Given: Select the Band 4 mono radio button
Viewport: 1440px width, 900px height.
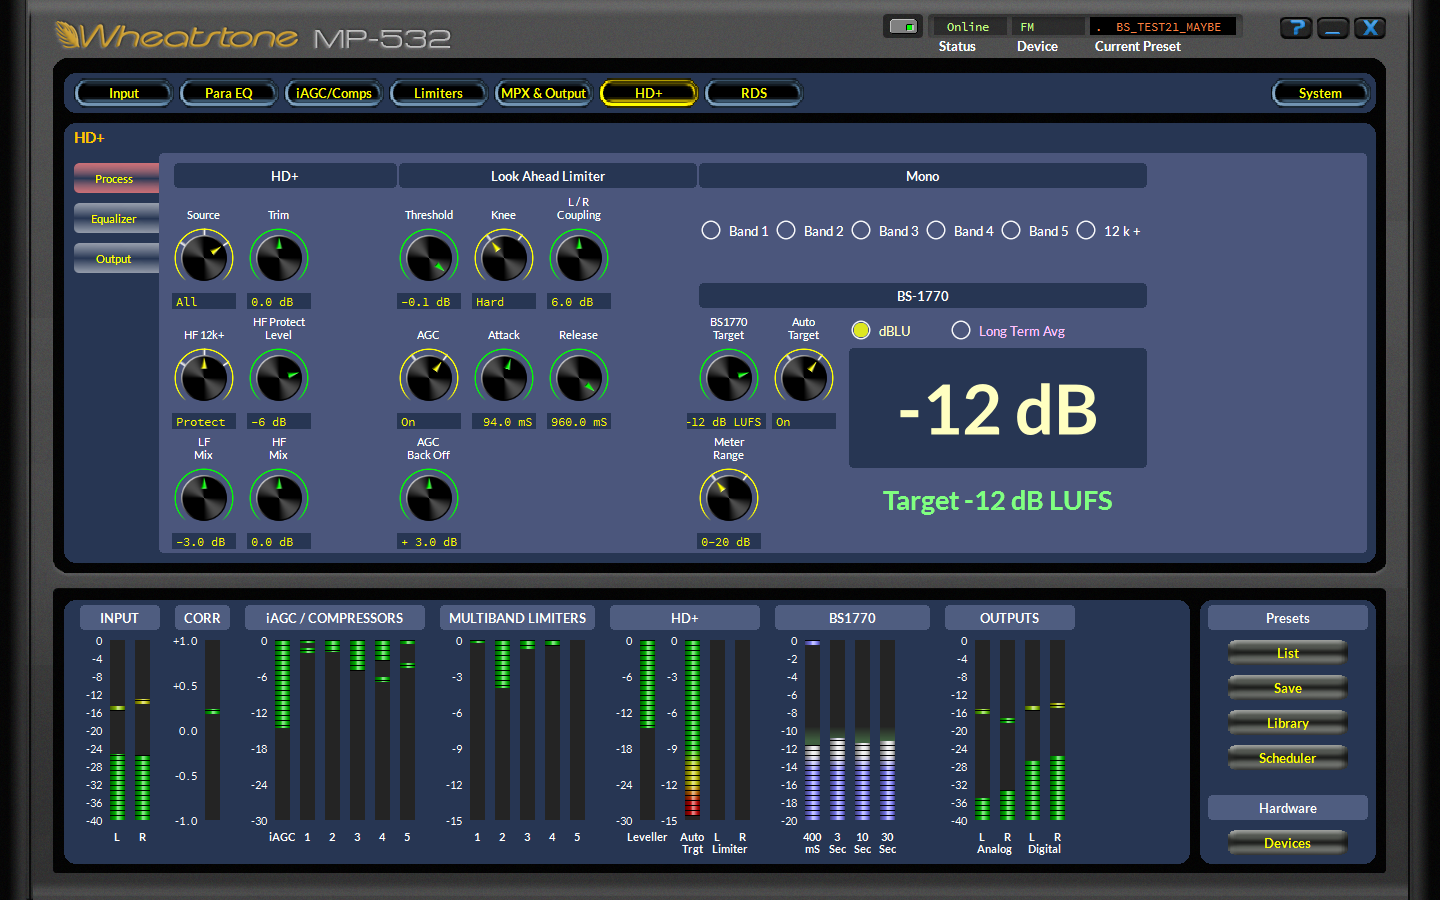Looking at the screenshot, I should [x=936, y=231].
